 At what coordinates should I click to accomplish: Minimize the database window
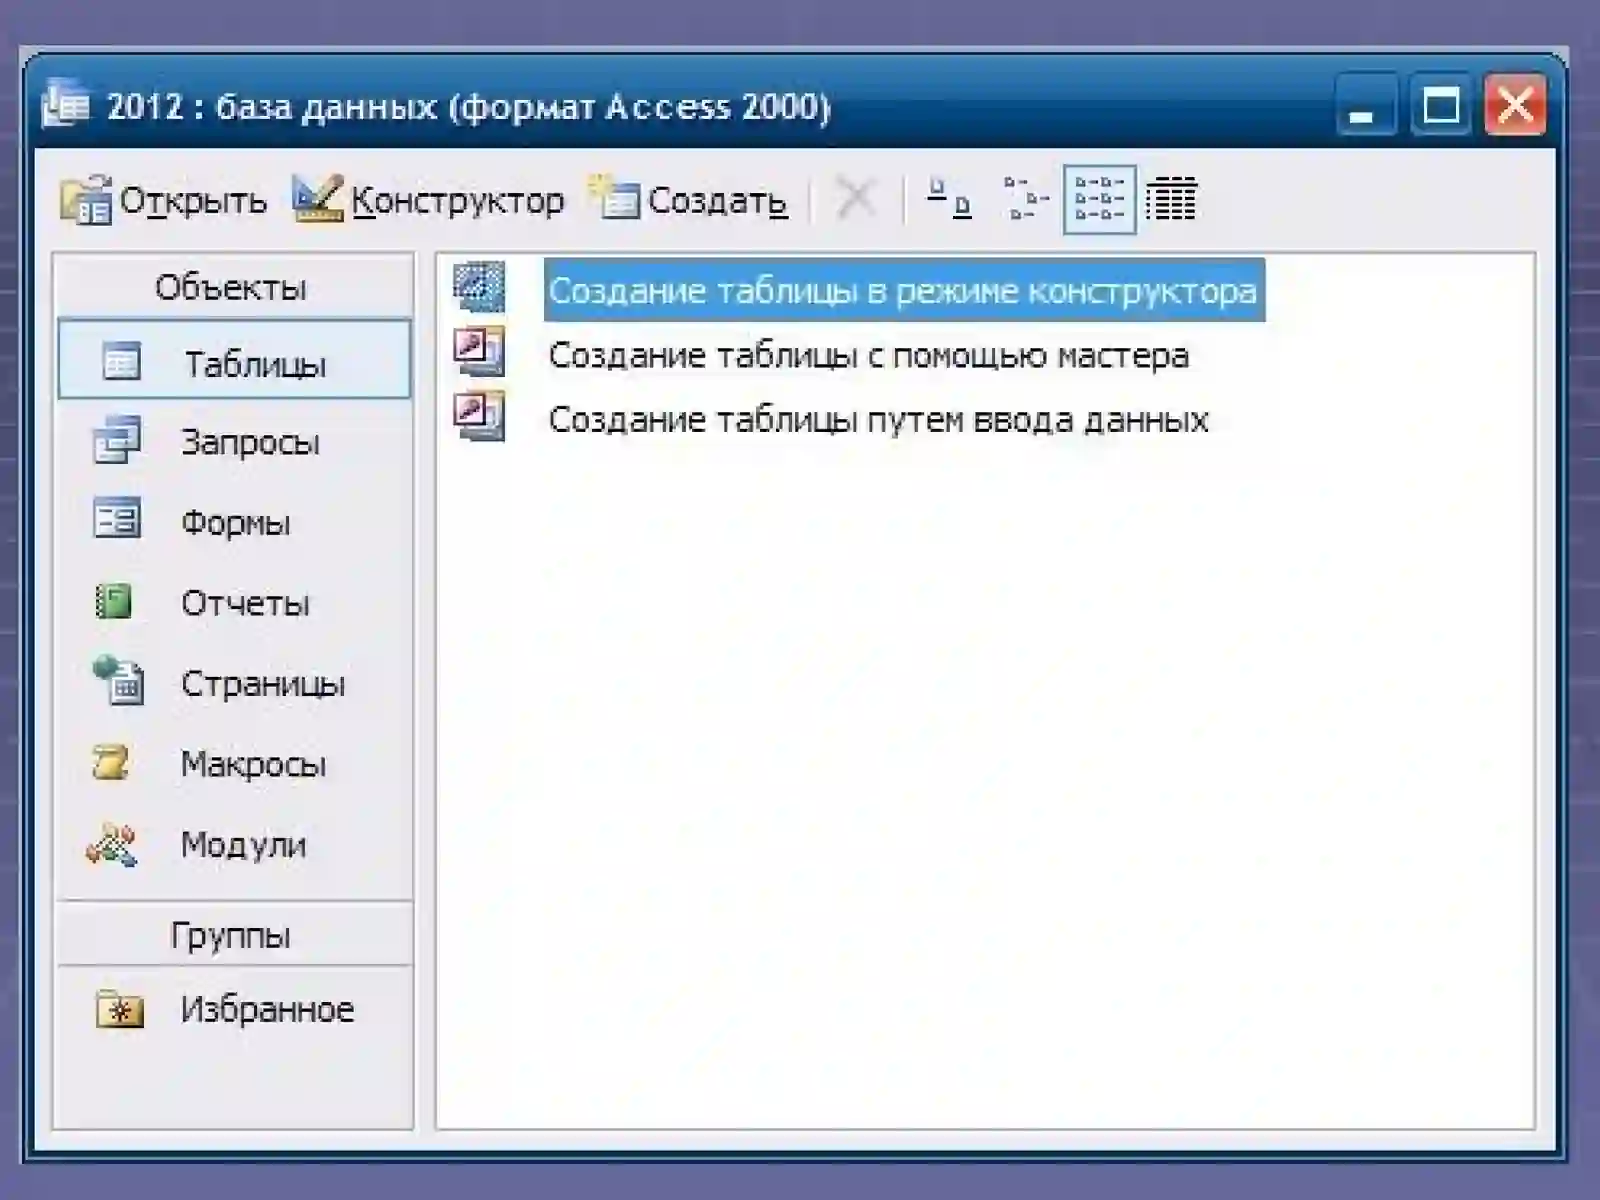click(1366, 104)
